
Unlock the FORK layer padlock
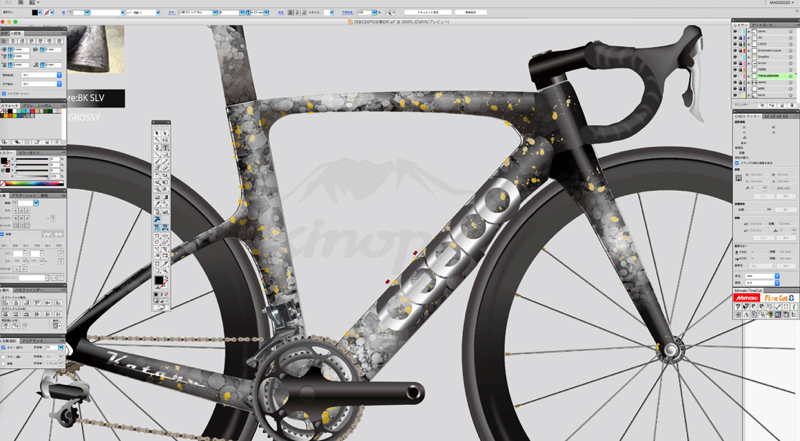[x=741, y=69]
